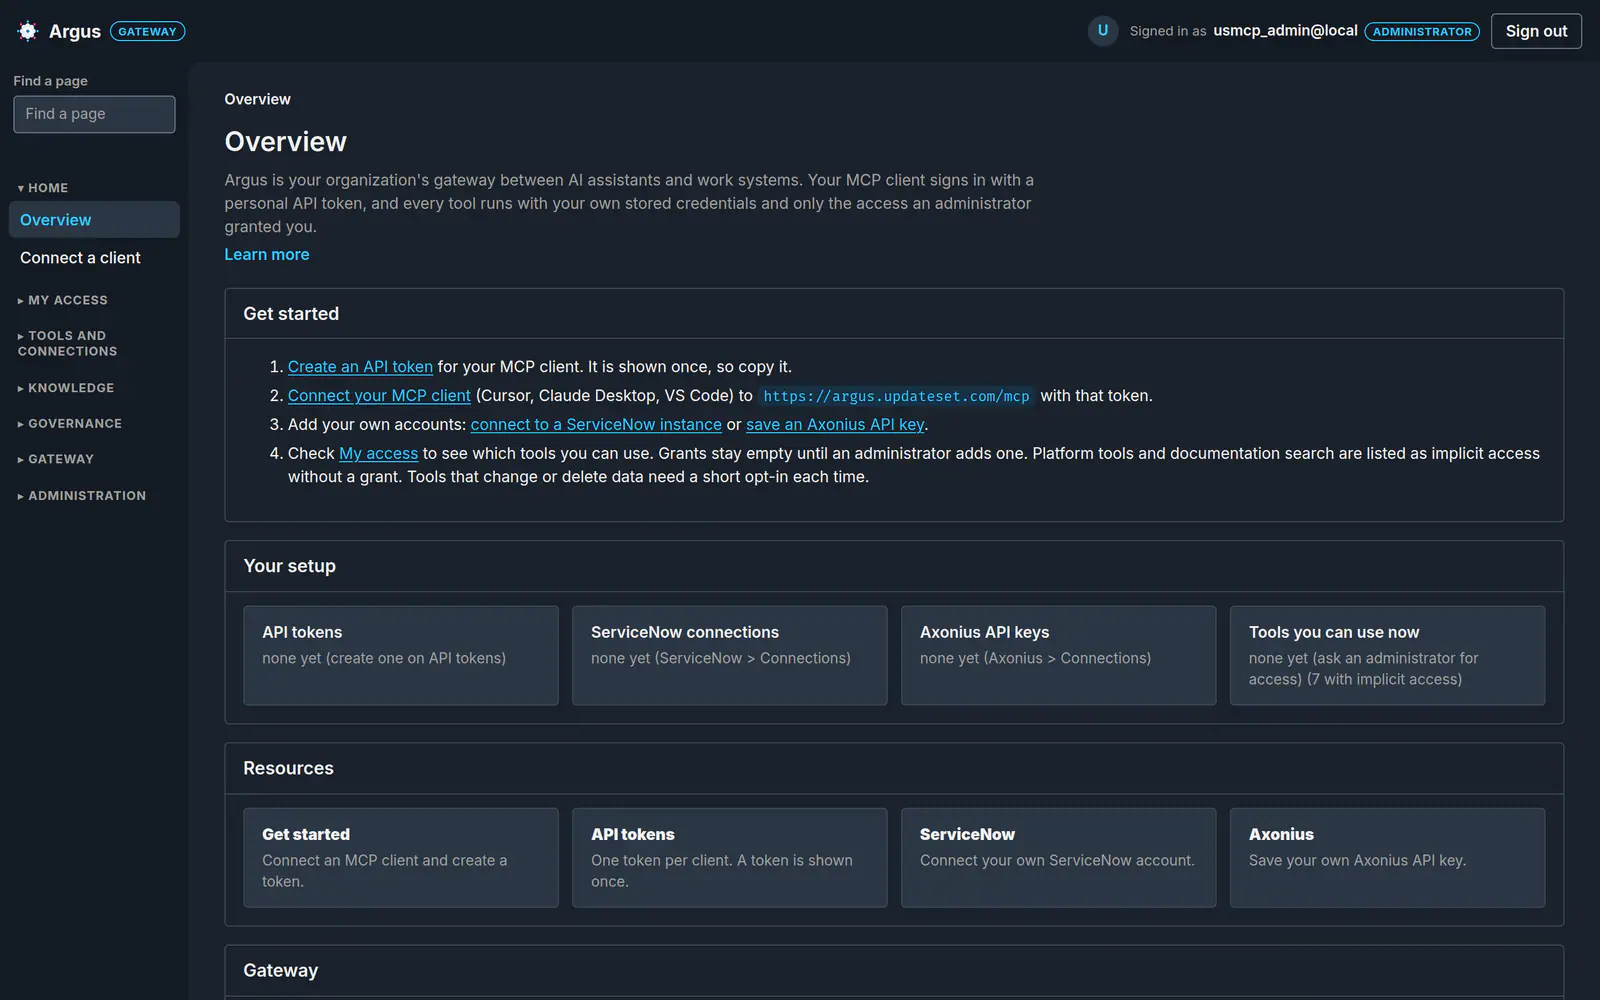Sign out of the account
Image resolution: width=1600 pixels, height=1000 pixels.
(x=1536, y=31)
